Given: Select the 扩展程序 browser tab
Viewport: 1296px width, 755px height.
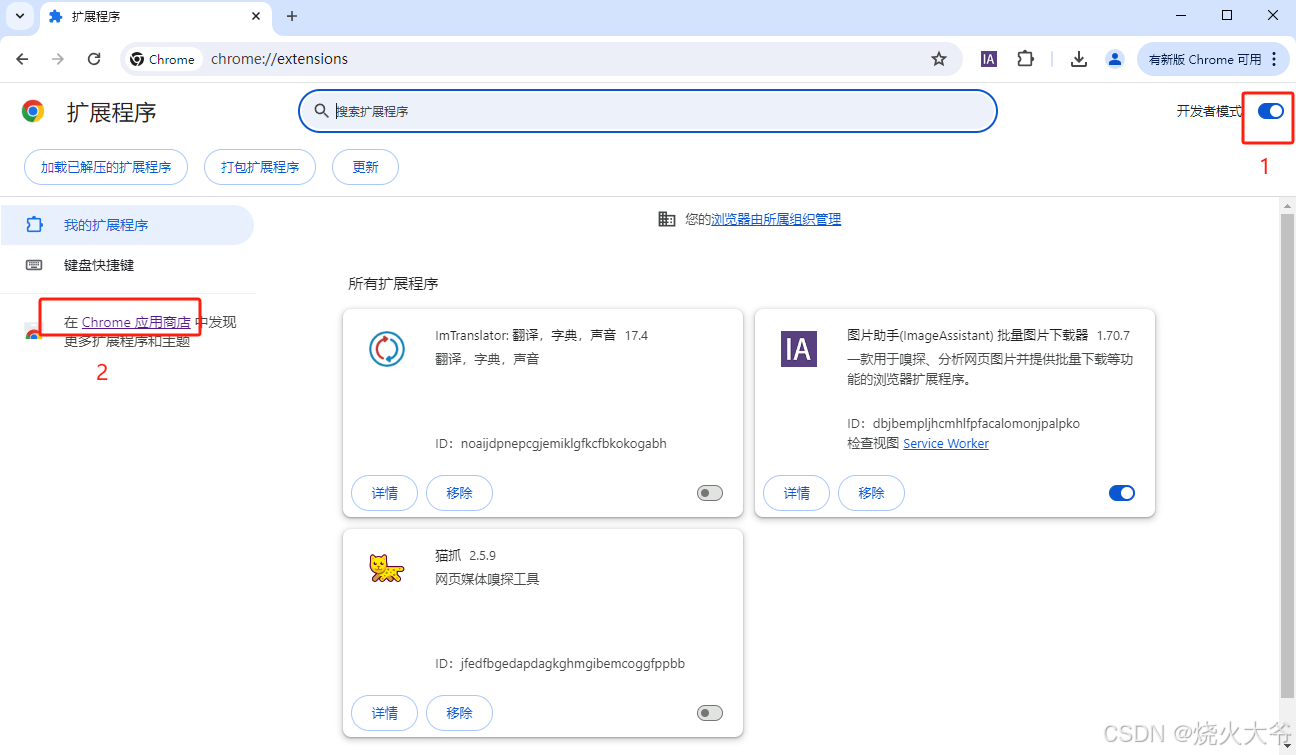Looking at the screenshot, I should [x=155, y=17].
